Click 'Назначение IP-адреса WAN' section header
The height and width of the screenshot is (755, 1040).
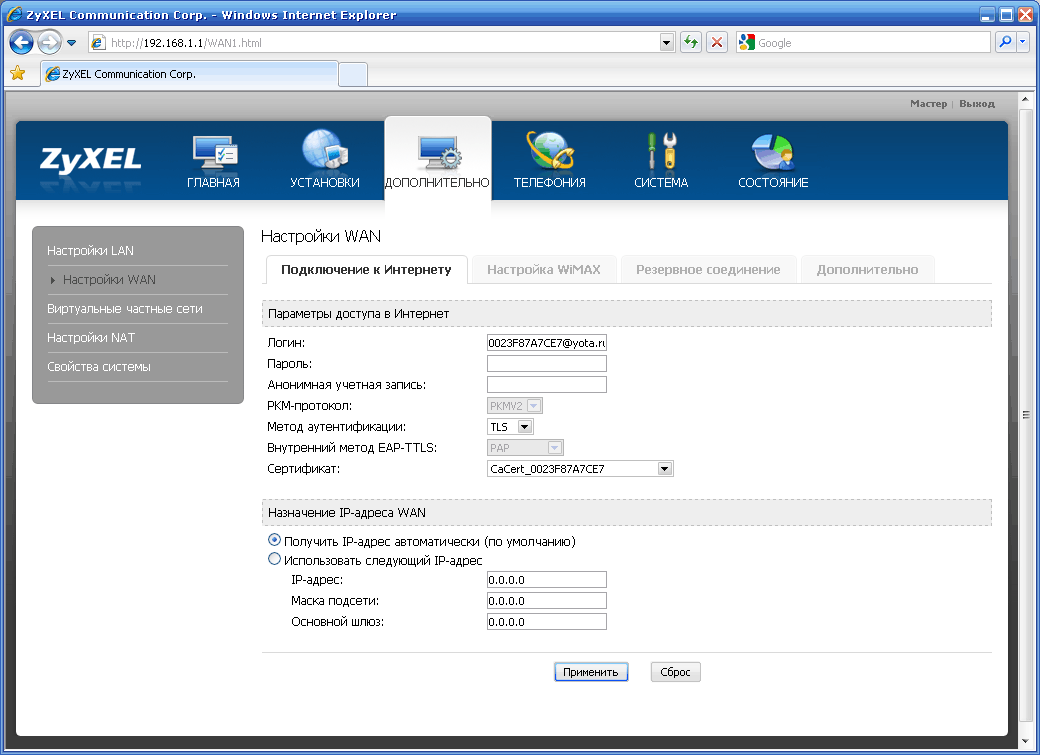[x=627, y=513]
